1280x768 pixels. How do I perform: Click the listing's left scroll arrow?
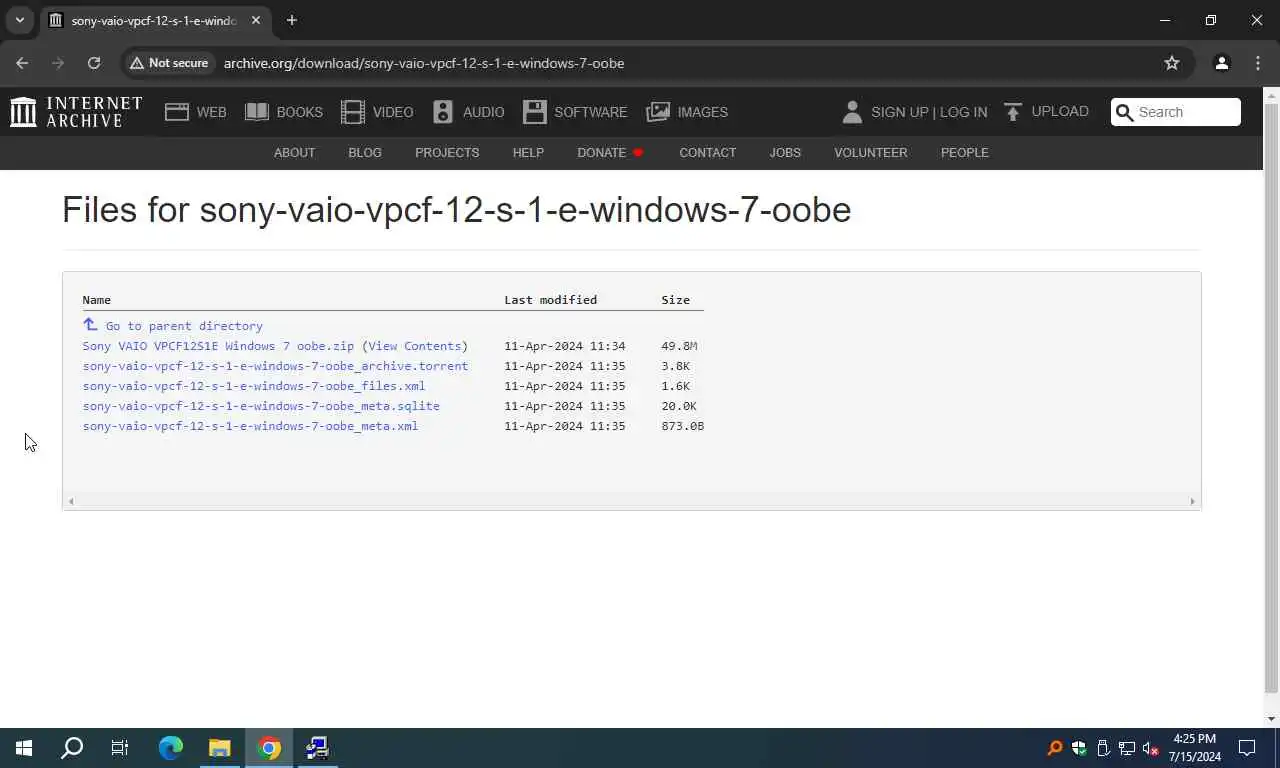[70, 501]
